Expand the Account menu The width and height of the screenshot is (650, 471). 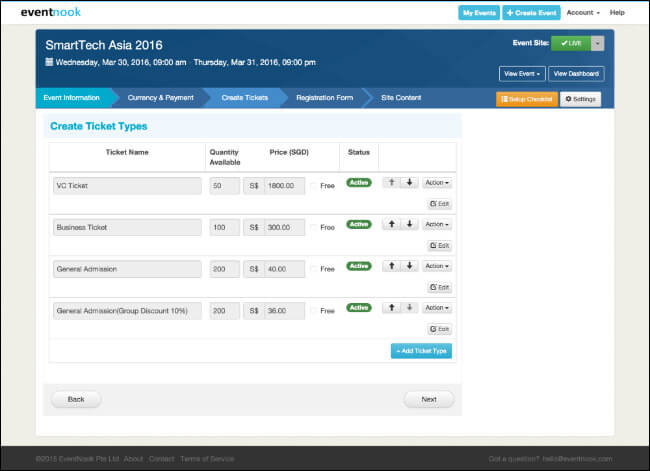point(583,12)
